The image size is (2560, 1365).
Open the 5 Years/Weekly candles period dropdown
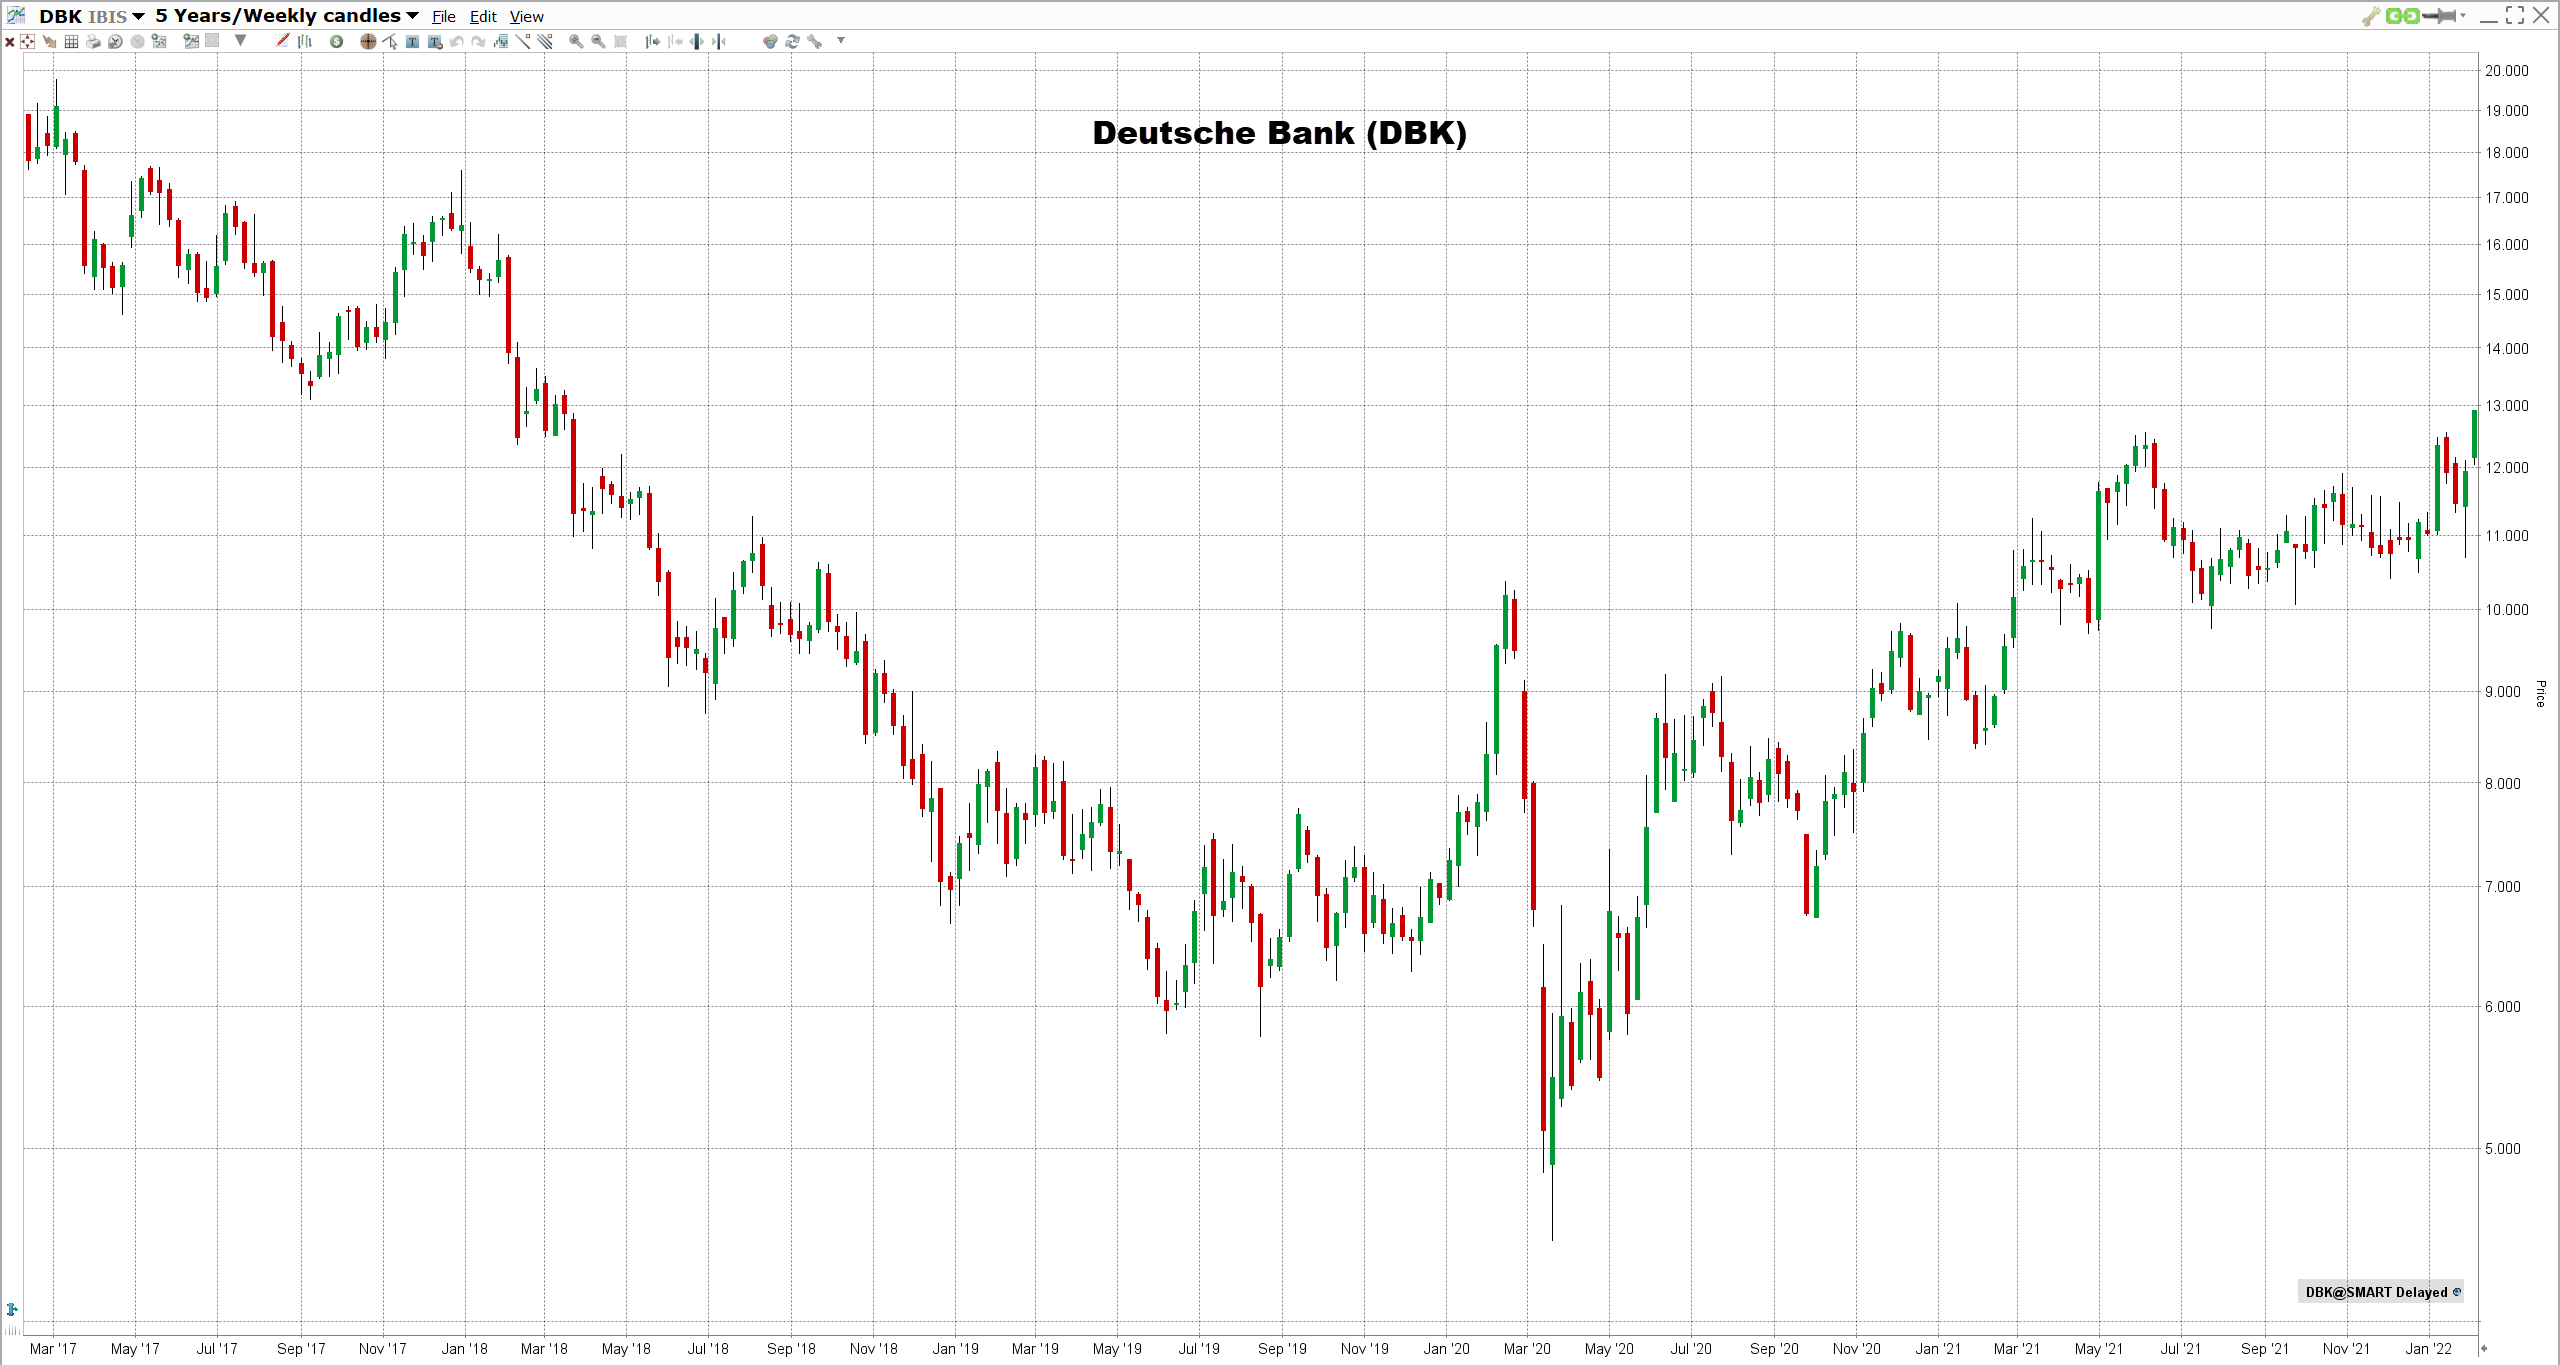(286, 16)
